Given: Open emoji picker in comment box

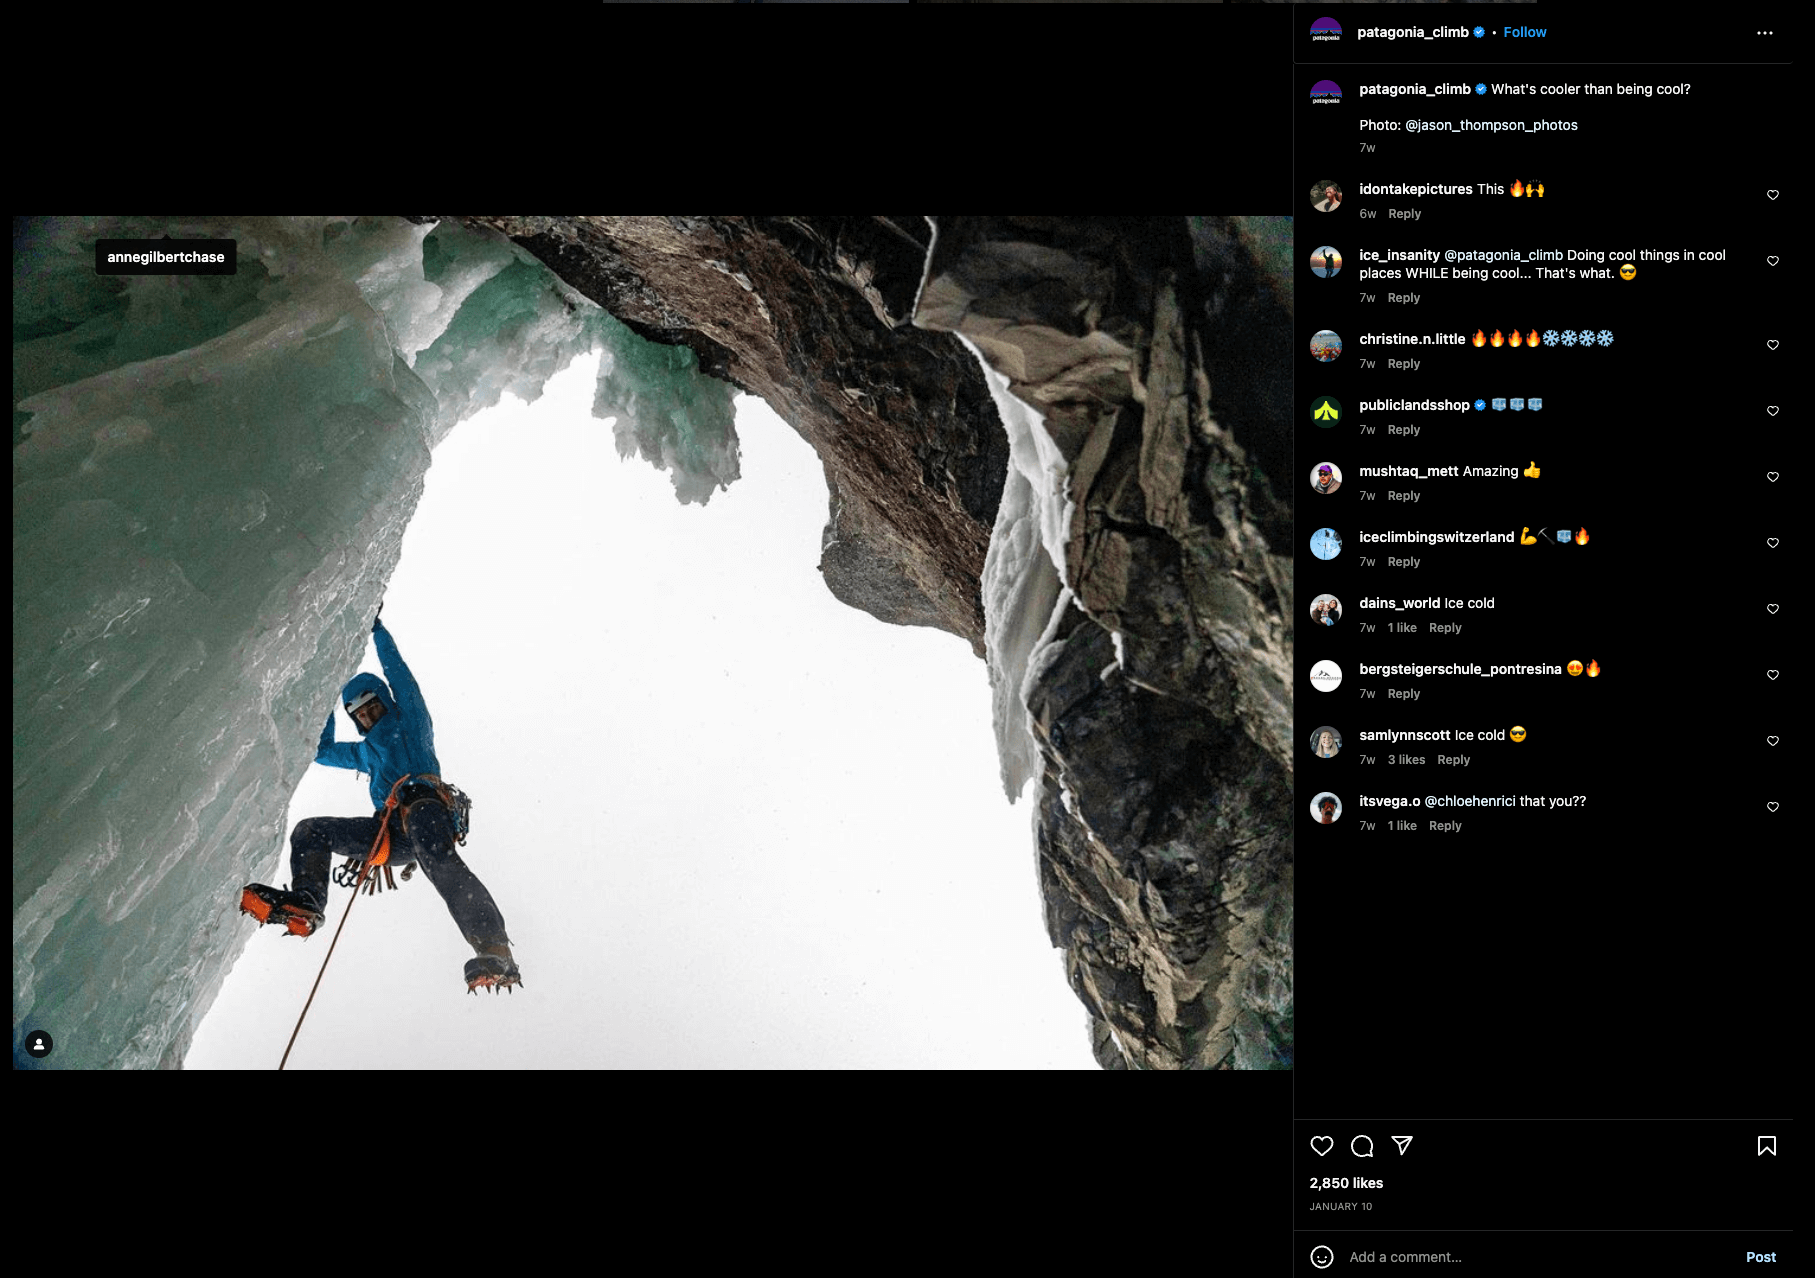Looking at the screenshot, I should [x=1322, y=1257].
